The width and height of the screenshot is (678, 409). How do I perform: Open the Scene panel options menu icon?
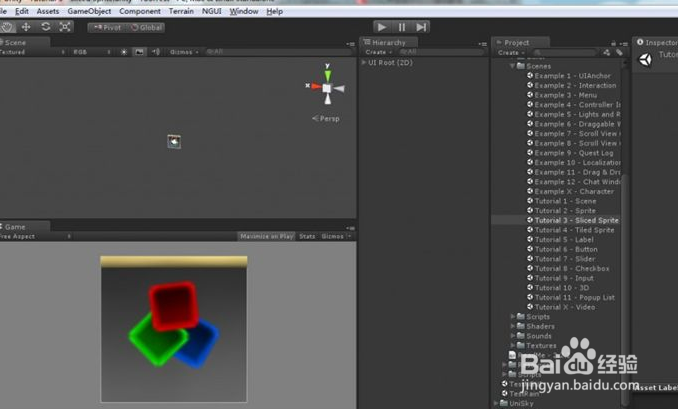(x=350, y=44)
